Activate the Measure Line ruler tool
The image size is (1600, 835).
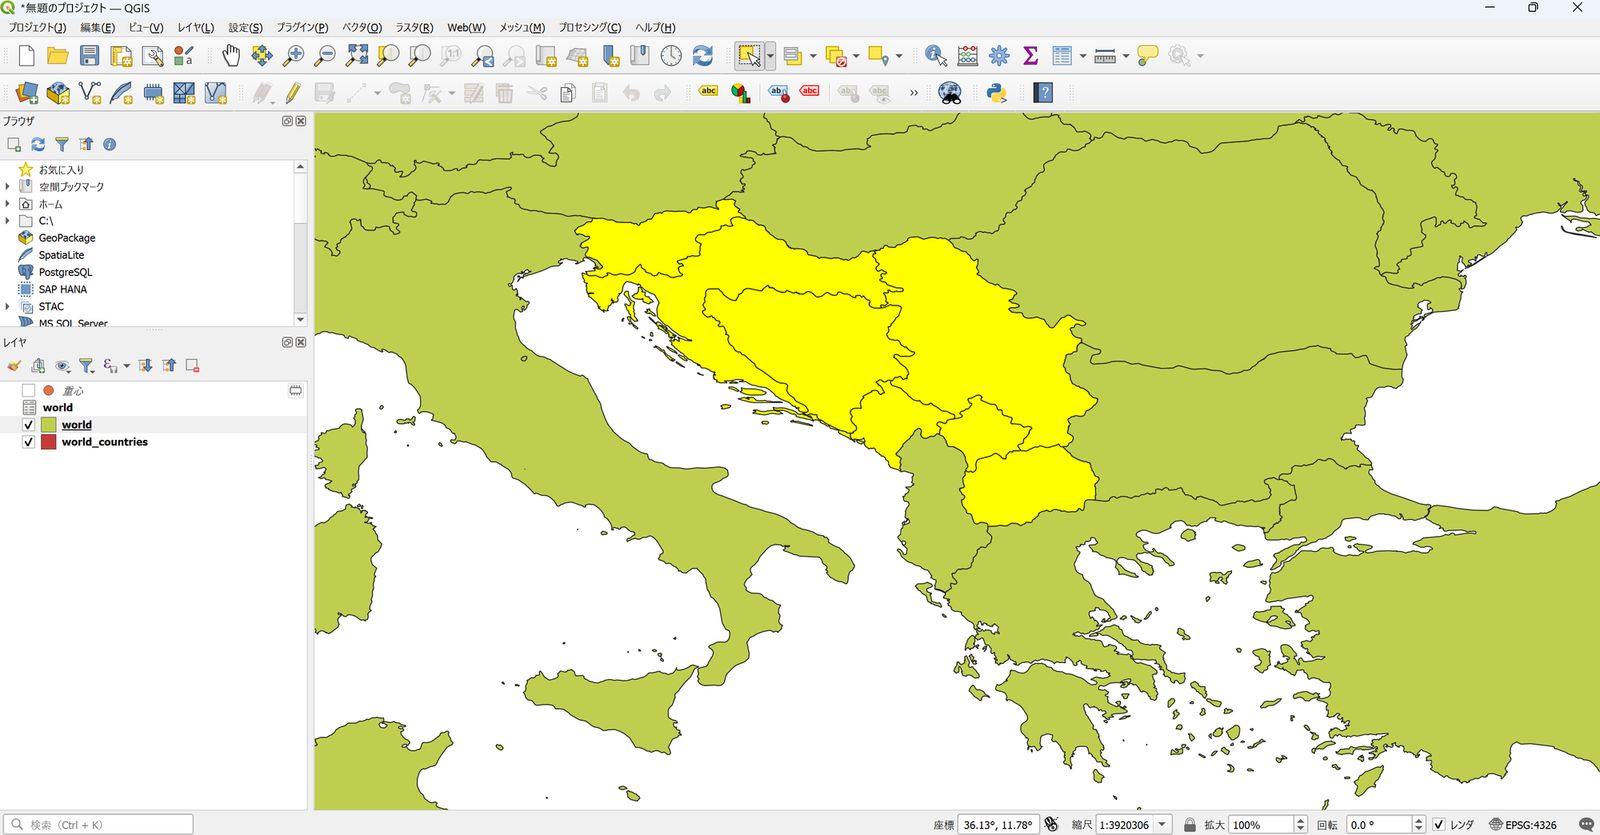click(x=1105, y=56)
